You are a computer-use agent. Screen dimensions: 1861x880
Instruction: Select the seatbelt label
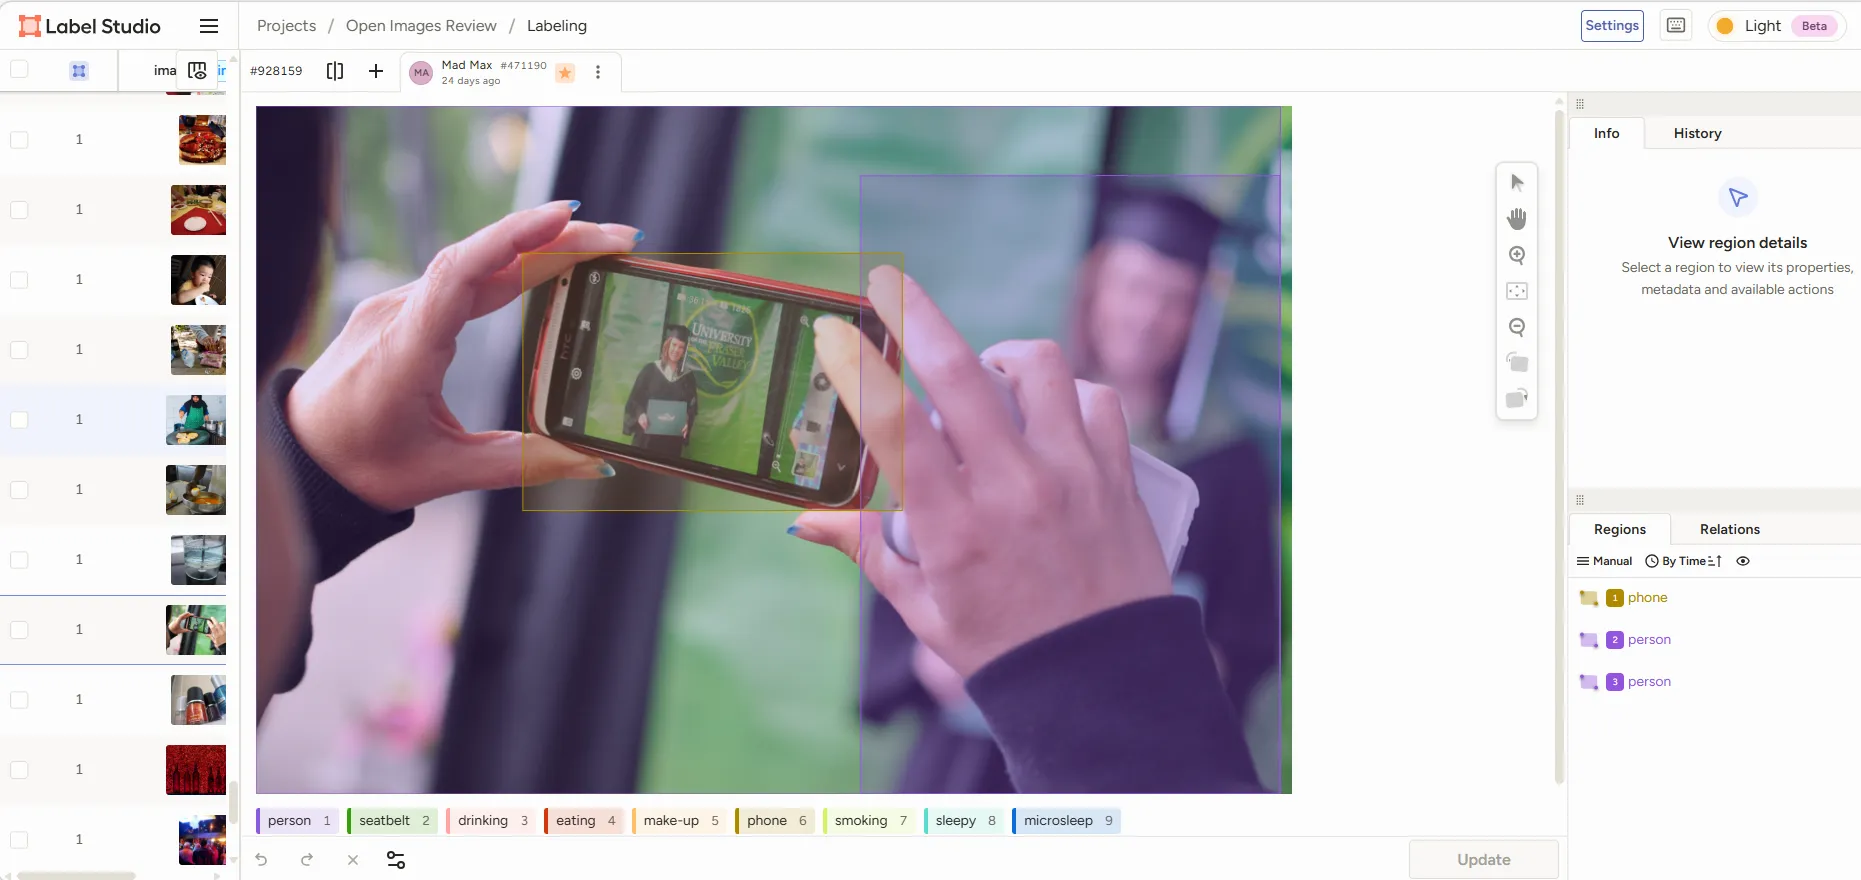[393, 821]
